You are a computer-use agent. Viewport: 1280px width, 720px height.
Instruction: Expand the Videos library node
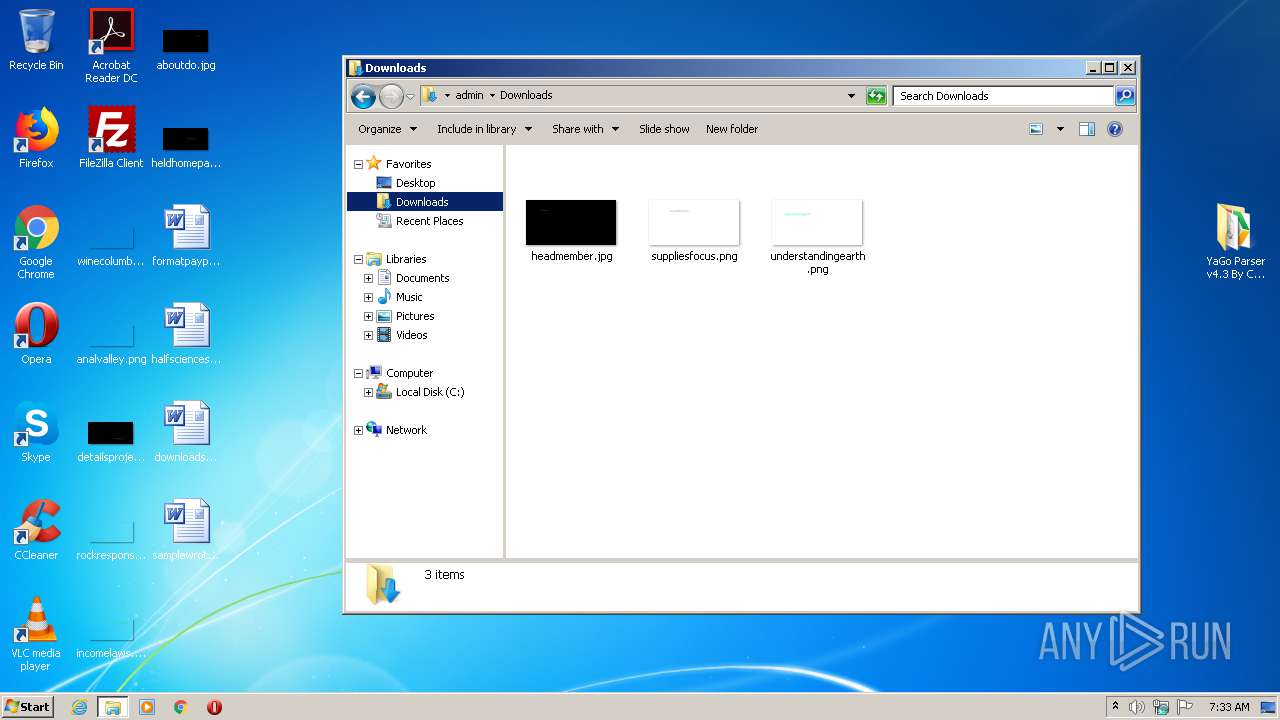tap(368, 335)
